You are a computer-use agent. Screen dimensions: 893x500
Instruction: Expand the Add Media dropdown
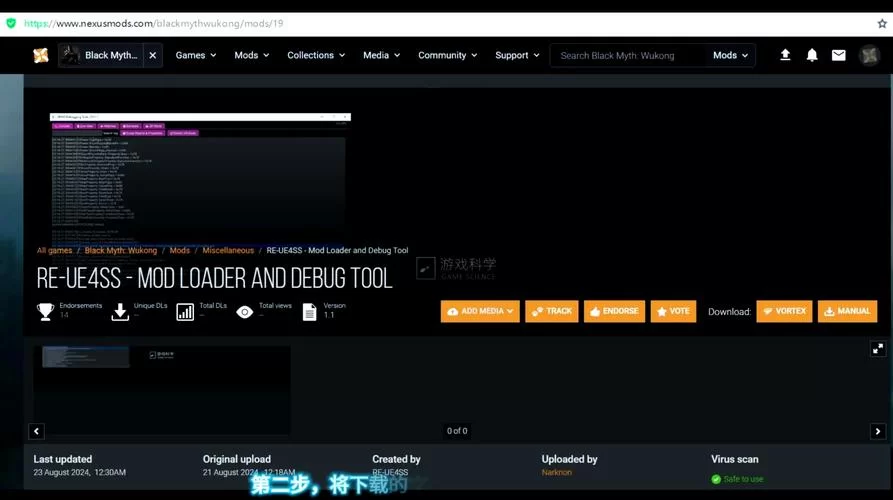click(480, 311)
